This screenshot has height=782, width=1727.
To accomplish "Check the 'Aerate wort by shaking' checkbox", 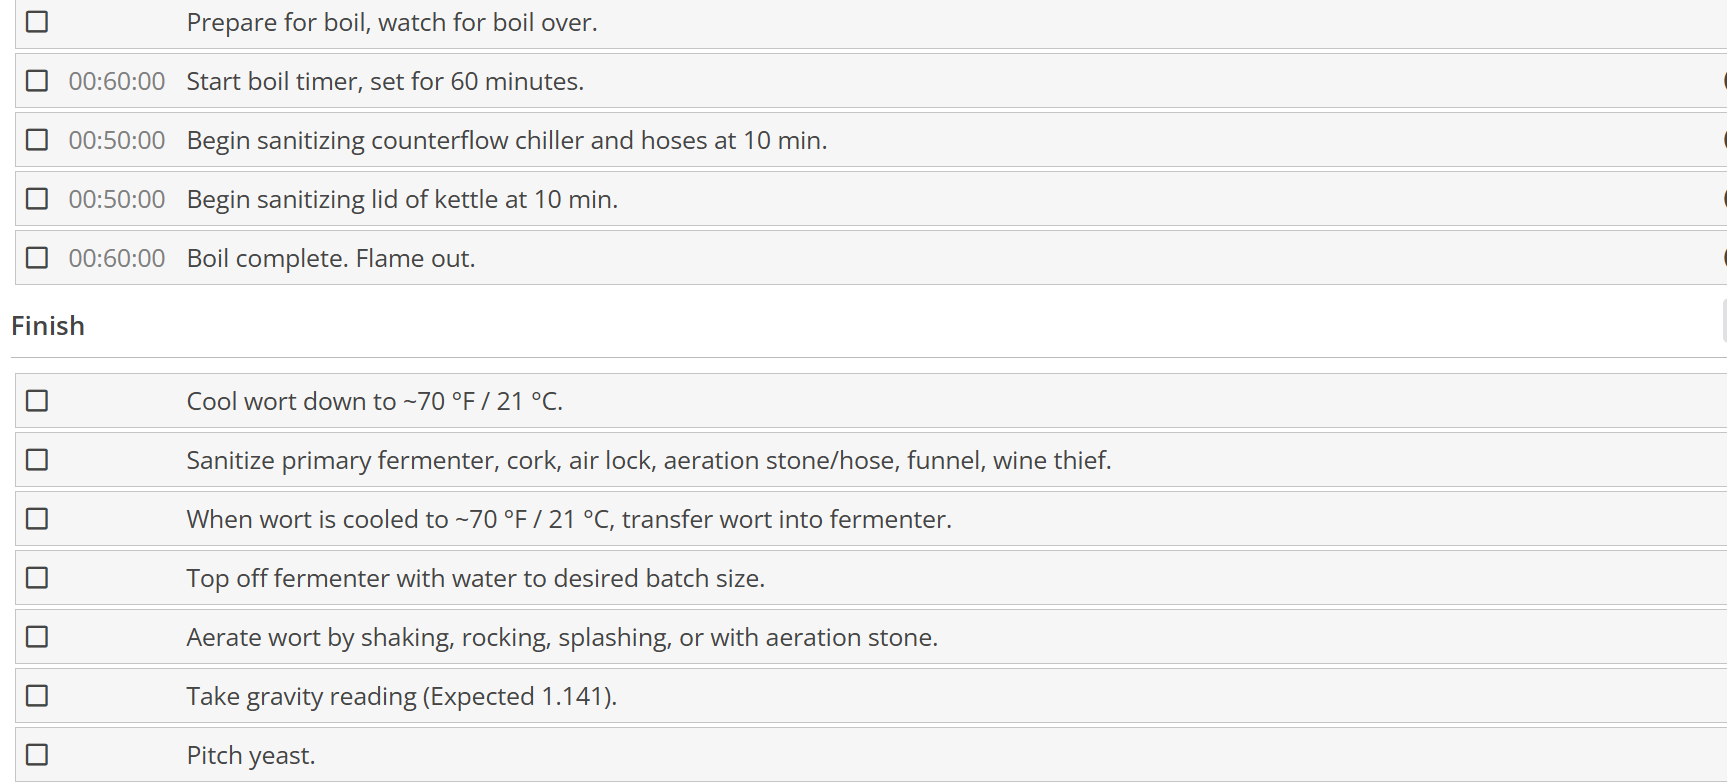I will tap(37, 636).
